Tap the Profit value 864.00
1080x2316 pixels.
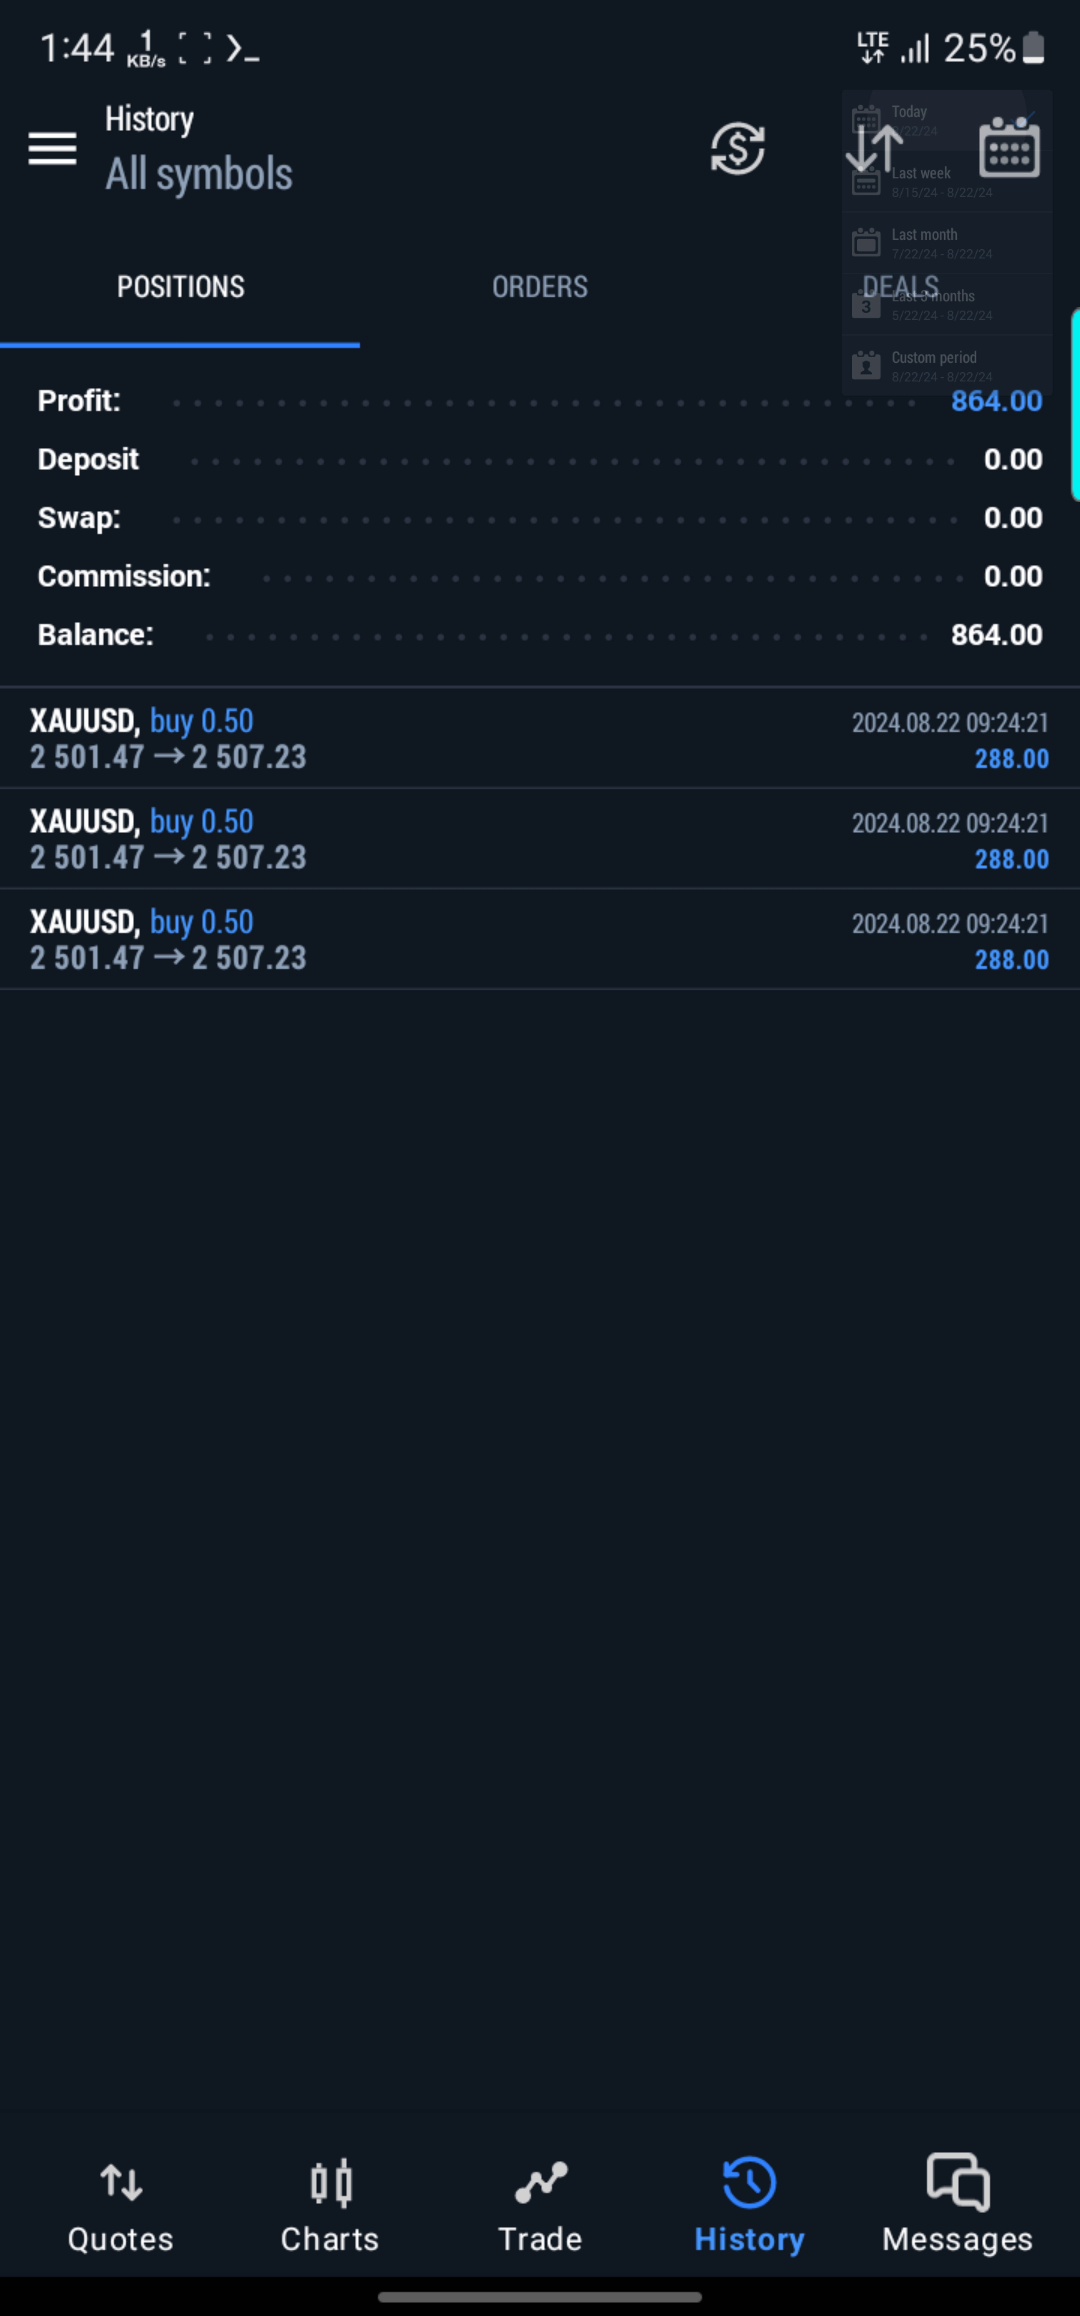(x=996, y=401)
